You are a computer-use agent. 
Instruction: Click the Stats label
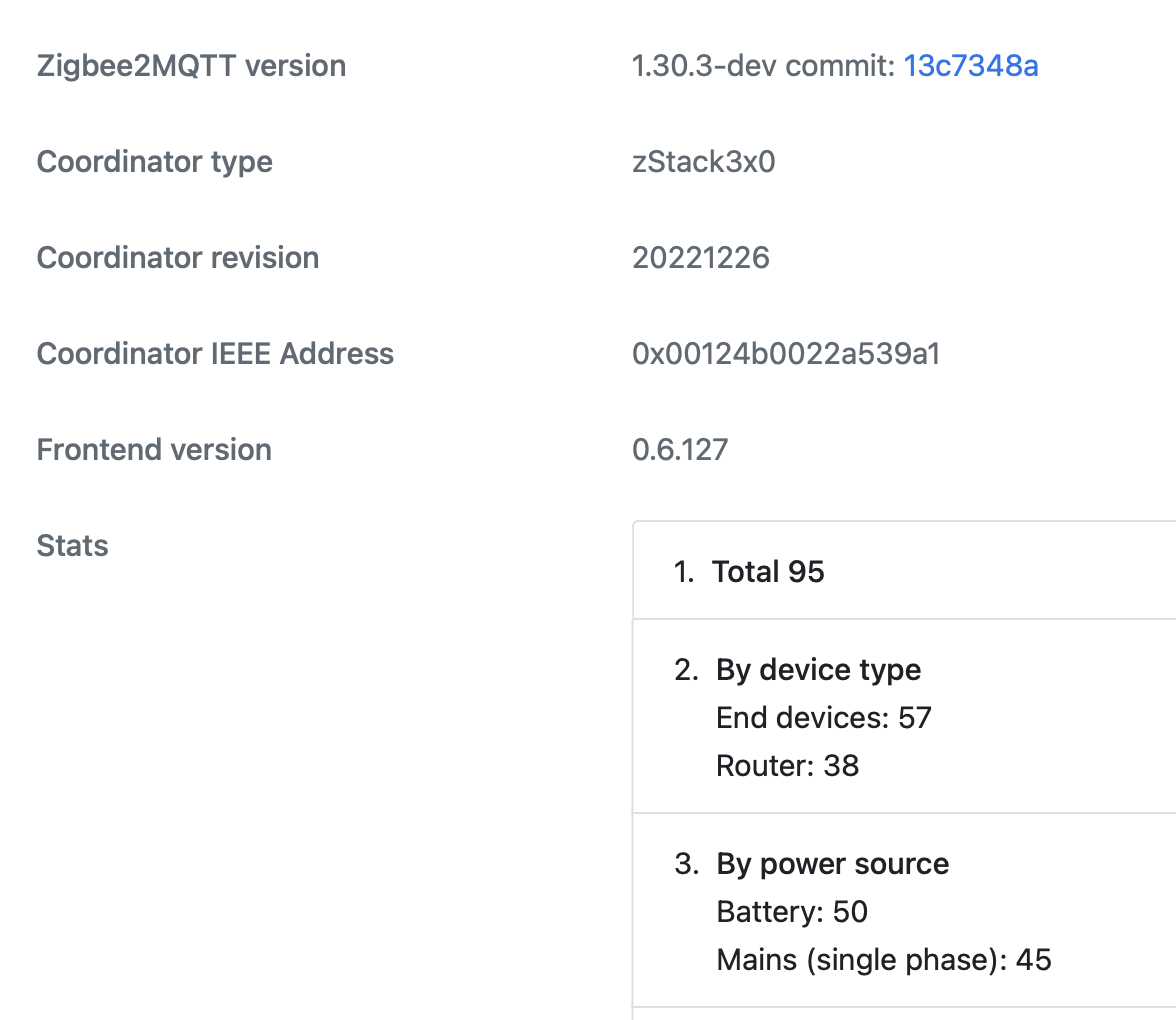pos(71,545)
